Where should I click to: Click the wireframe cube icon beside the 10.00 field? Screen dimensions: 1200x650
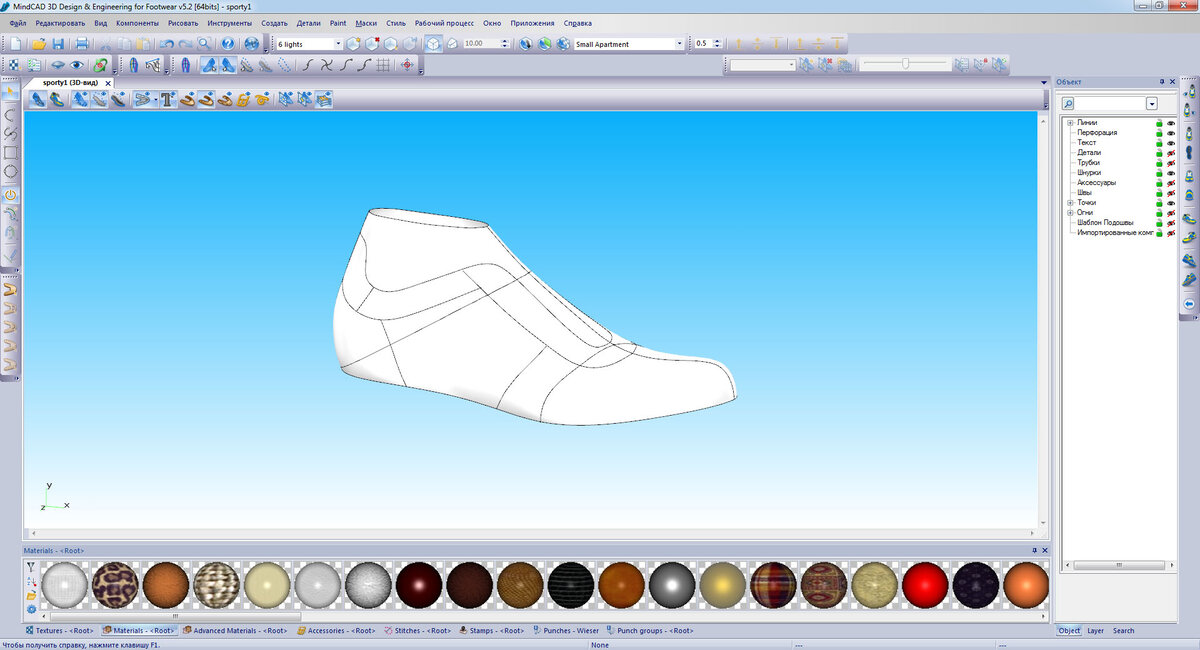[432, 44]
